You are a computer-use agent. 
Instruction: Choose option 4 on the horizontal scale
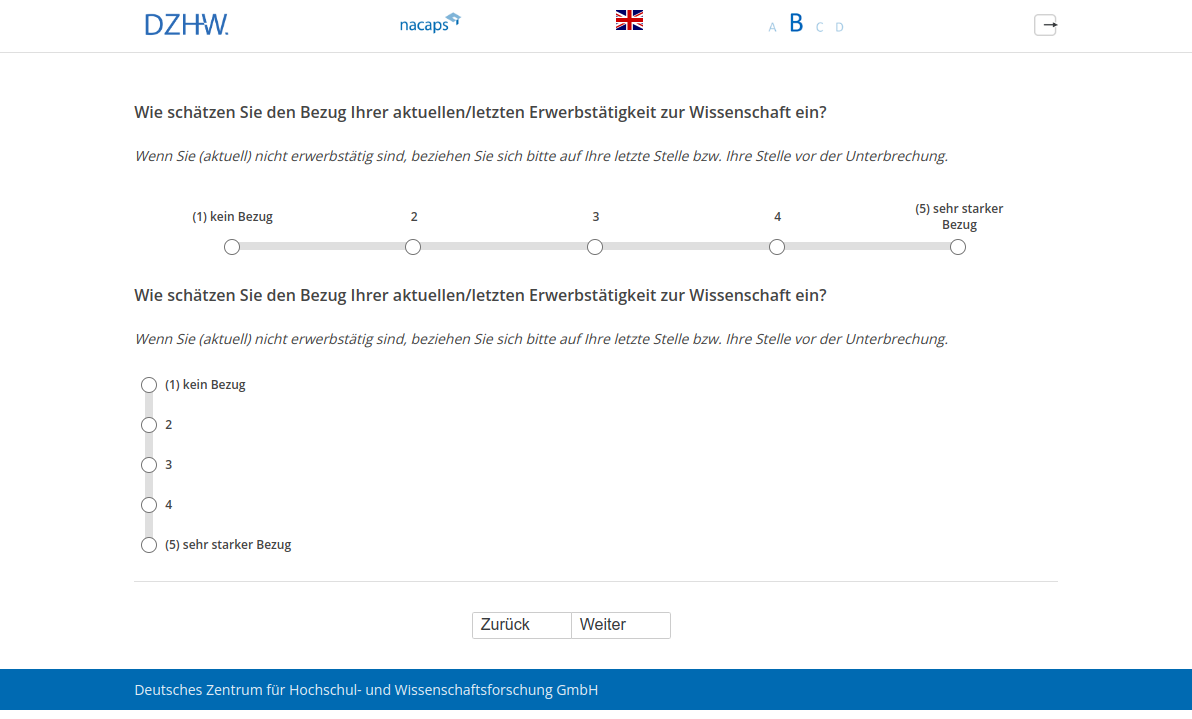coord(777,247)
